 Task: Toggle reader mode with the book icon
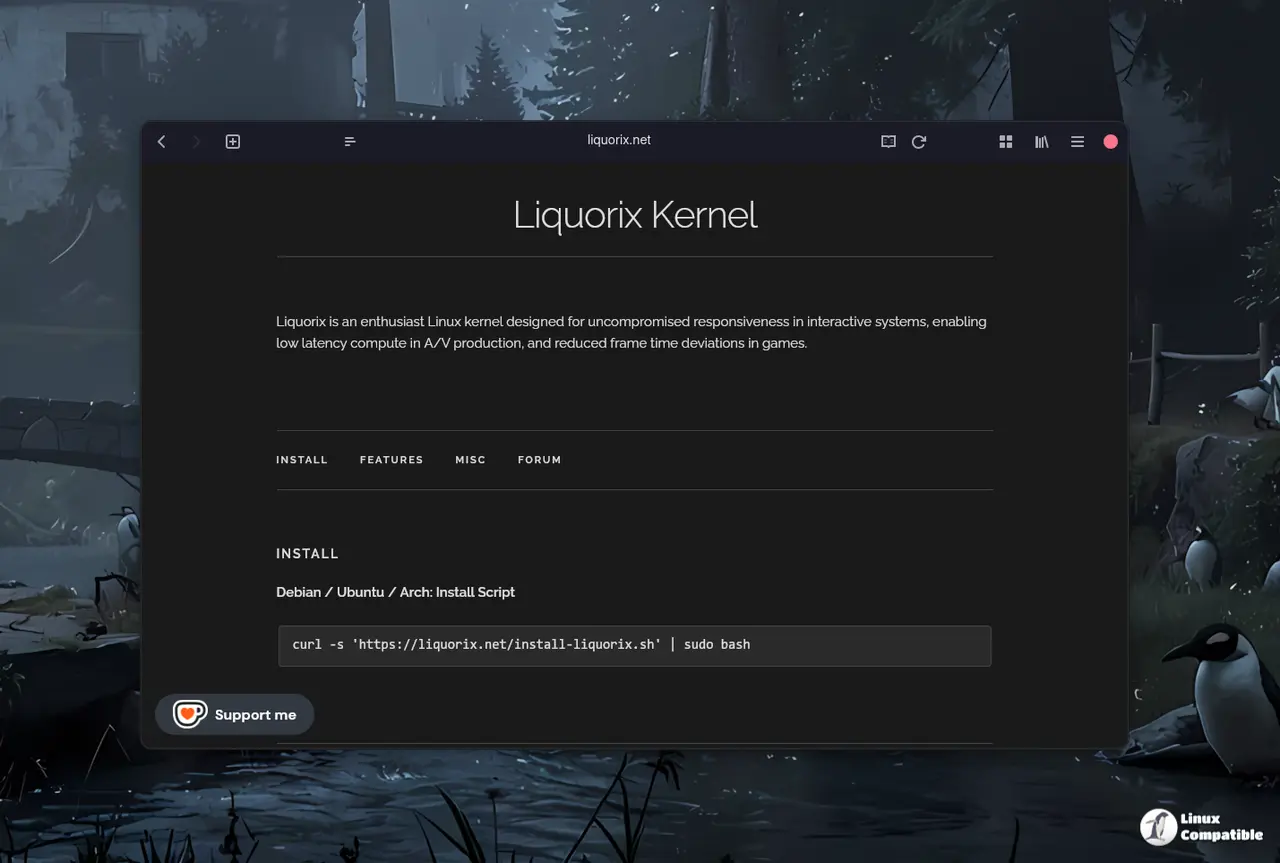(x=888, y=142)
